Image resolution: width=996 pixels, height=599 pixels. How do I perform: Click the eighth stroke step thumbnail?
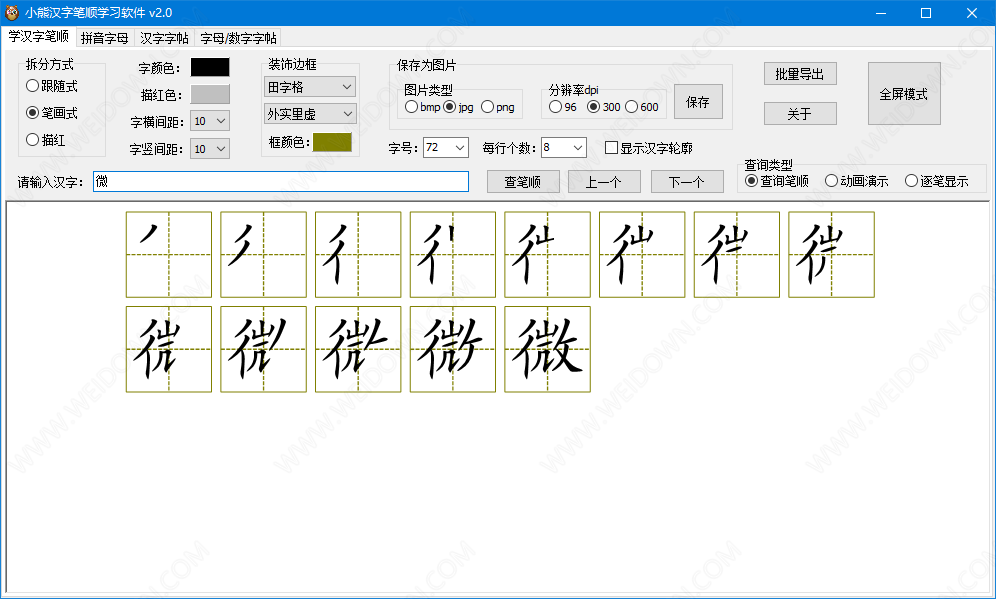[831, 255]
